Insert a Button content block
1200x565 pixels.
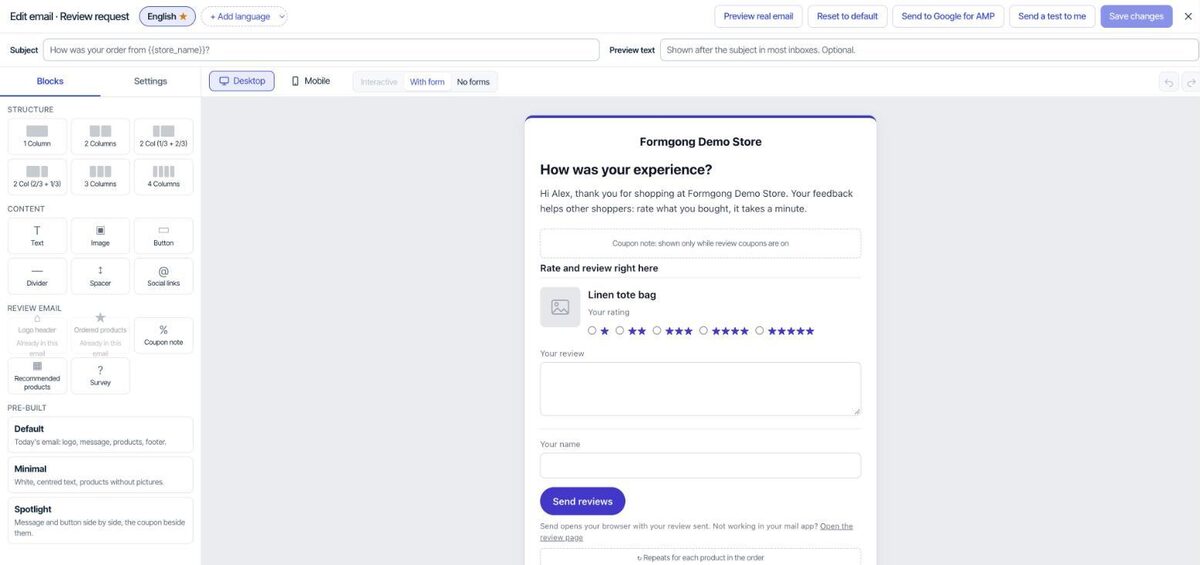pos(163,236)
